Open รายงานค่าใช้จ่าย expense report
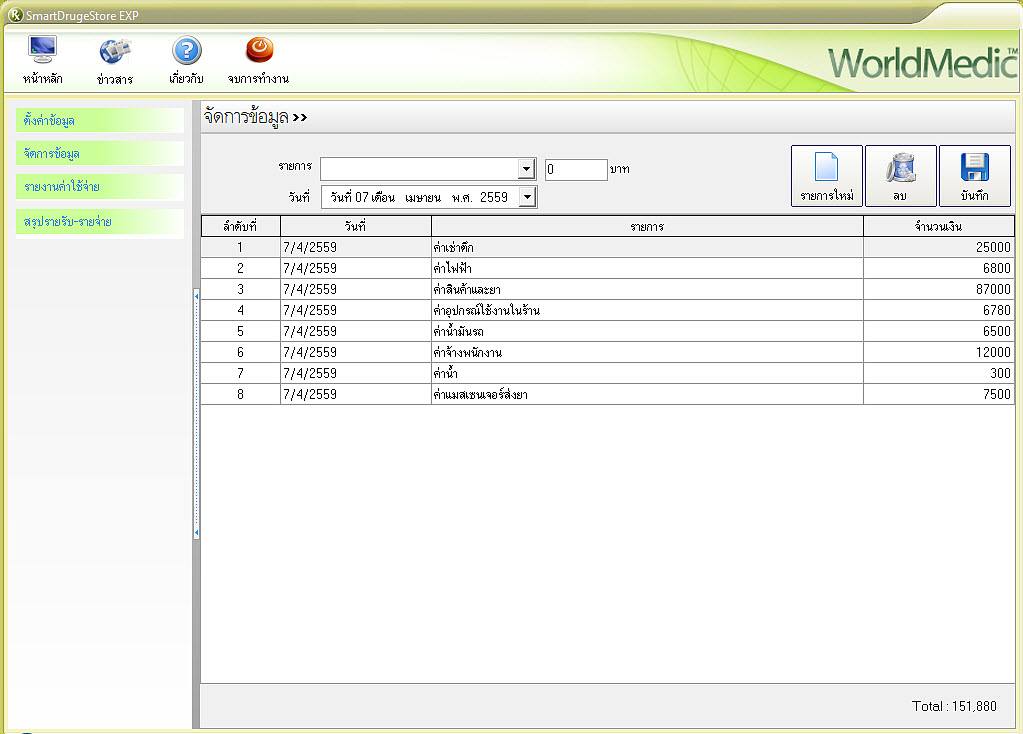Image resolution: width=1023 pixels, height=734 pixels. (100, 187)
